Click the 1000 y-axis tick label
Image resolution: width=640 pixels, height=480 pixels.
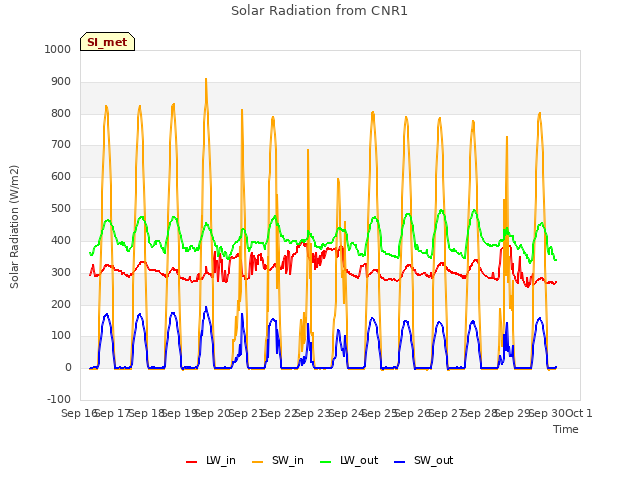(58, 49)
